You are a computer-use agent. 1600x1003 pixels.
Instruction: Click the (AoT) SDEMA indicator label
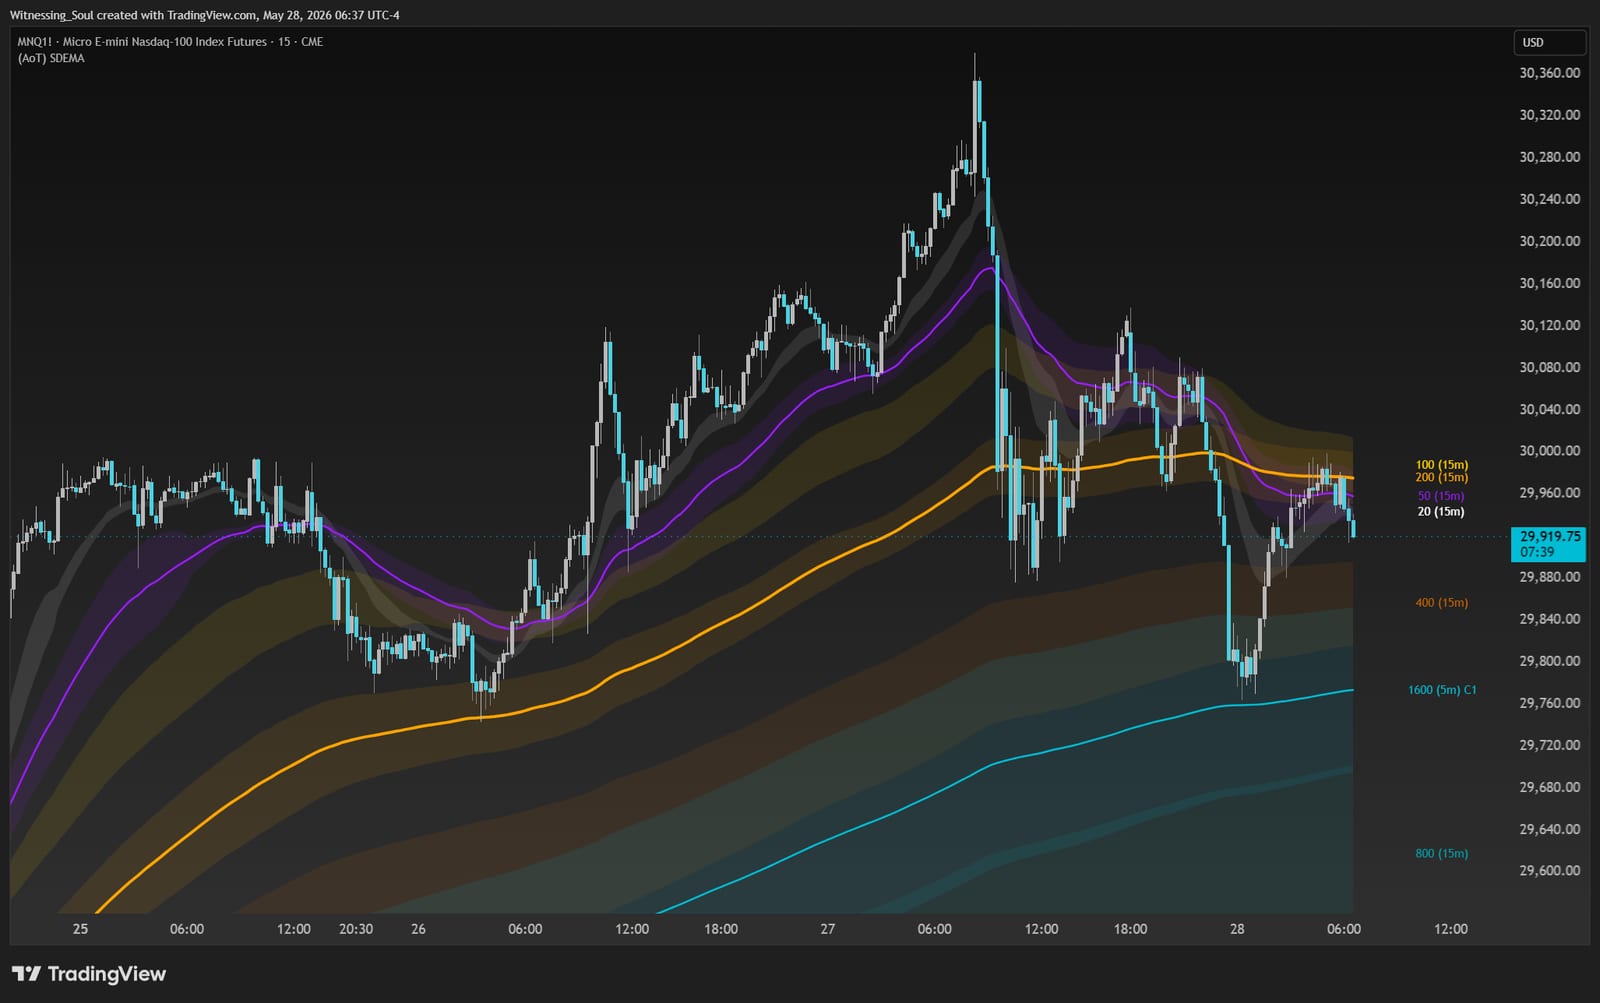point(51,58)
